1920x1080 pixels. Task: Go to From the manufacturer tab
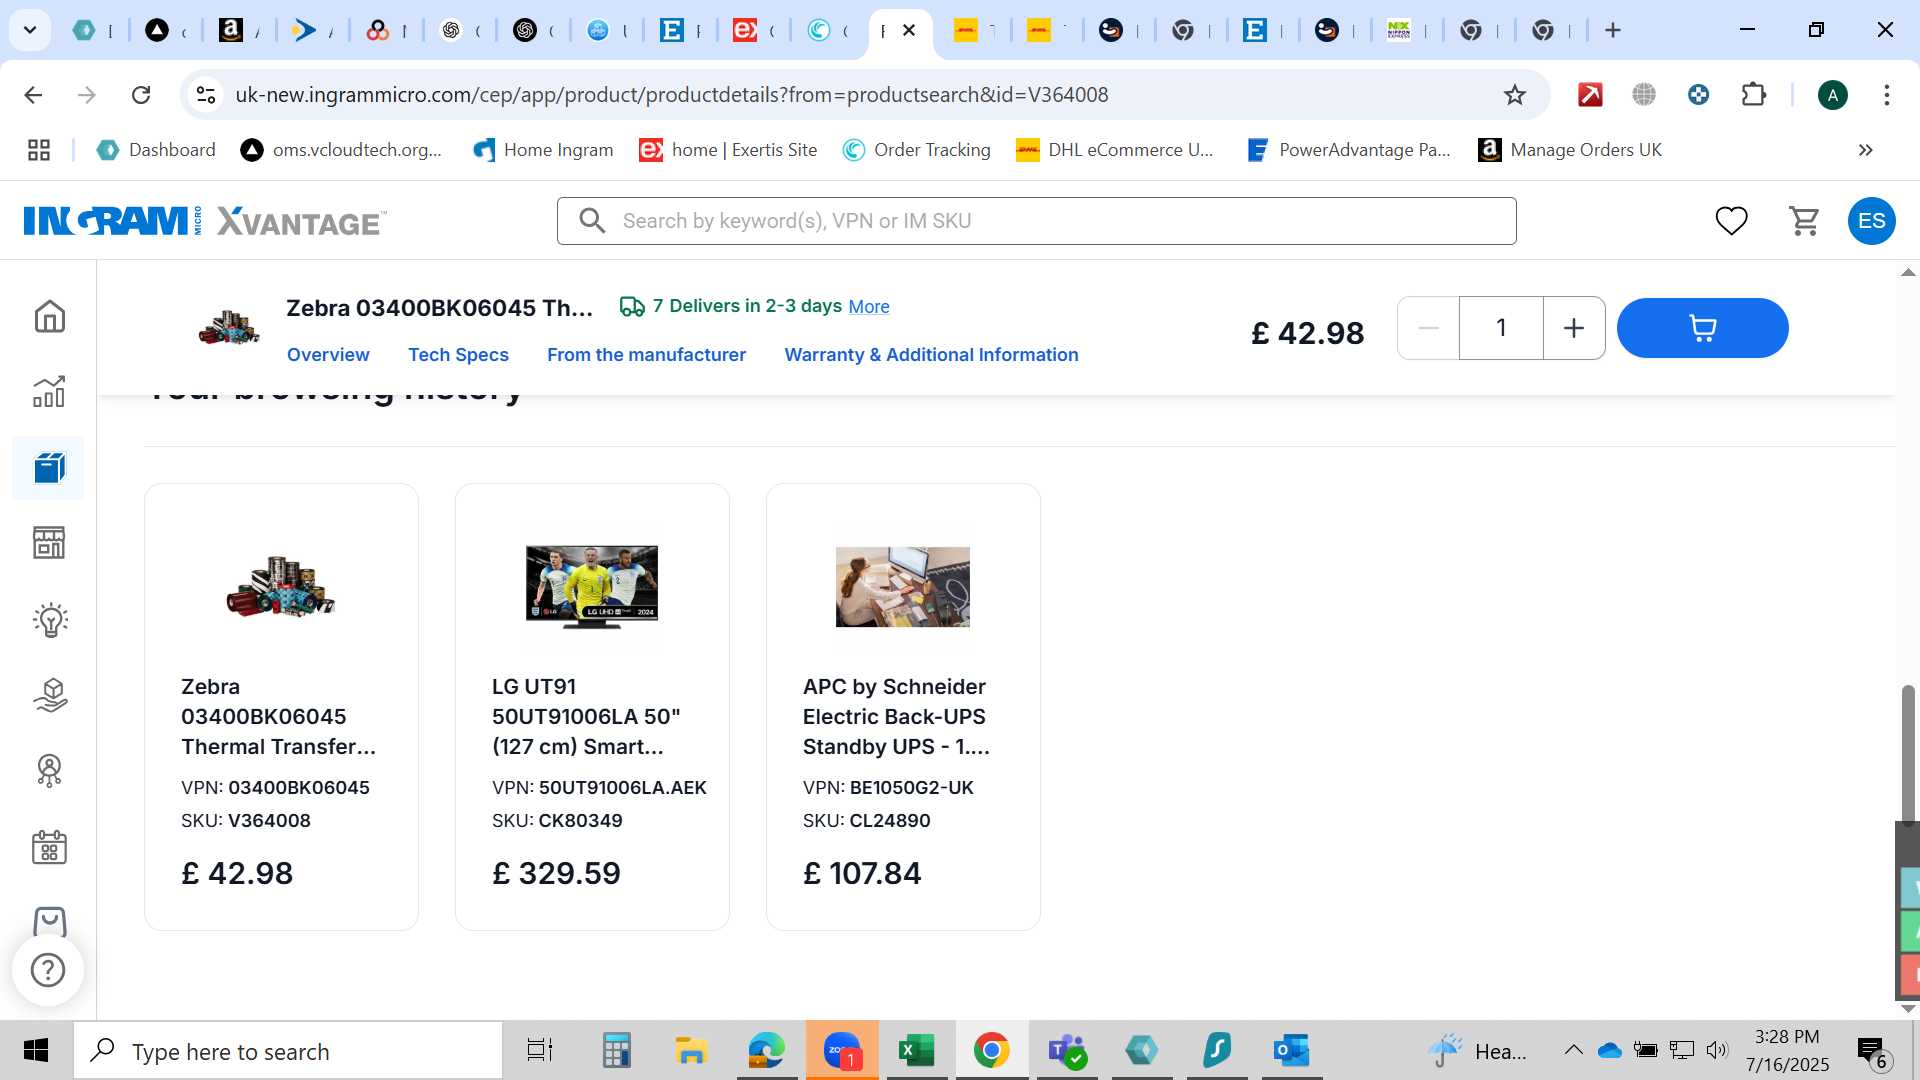[x=646, y=355]
